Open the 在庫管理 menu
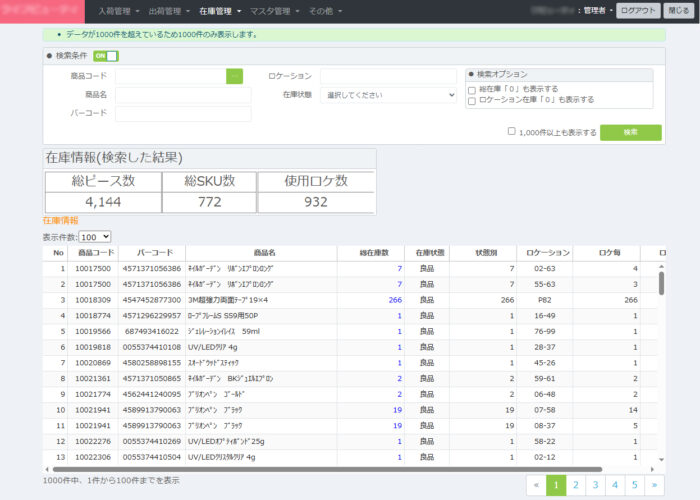This screenshot has width=700, height=500. click(x=219, y=11)
